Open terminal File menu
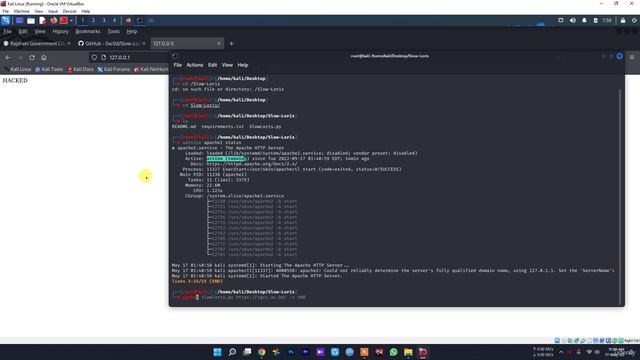Screen dimensions: 640x360 pyautogui.click(x=178, y=65)
